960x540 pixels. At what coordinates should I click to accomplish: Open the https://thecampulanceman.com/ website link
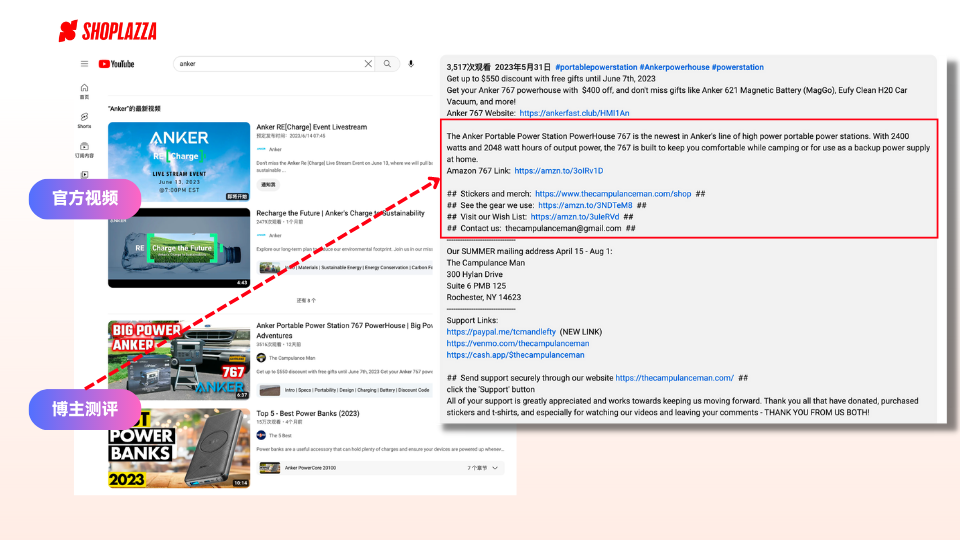[675, 378]
